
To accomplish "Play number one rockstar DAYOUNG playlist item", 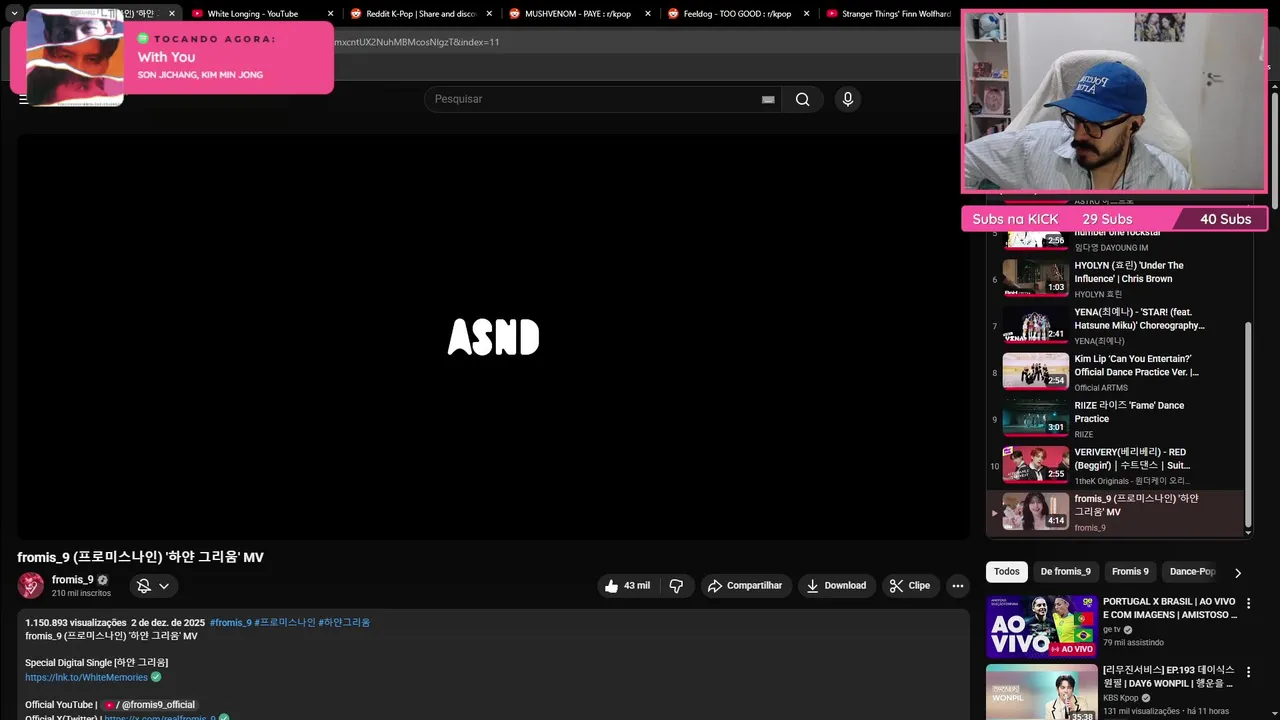I will (x=1115, y=240).
